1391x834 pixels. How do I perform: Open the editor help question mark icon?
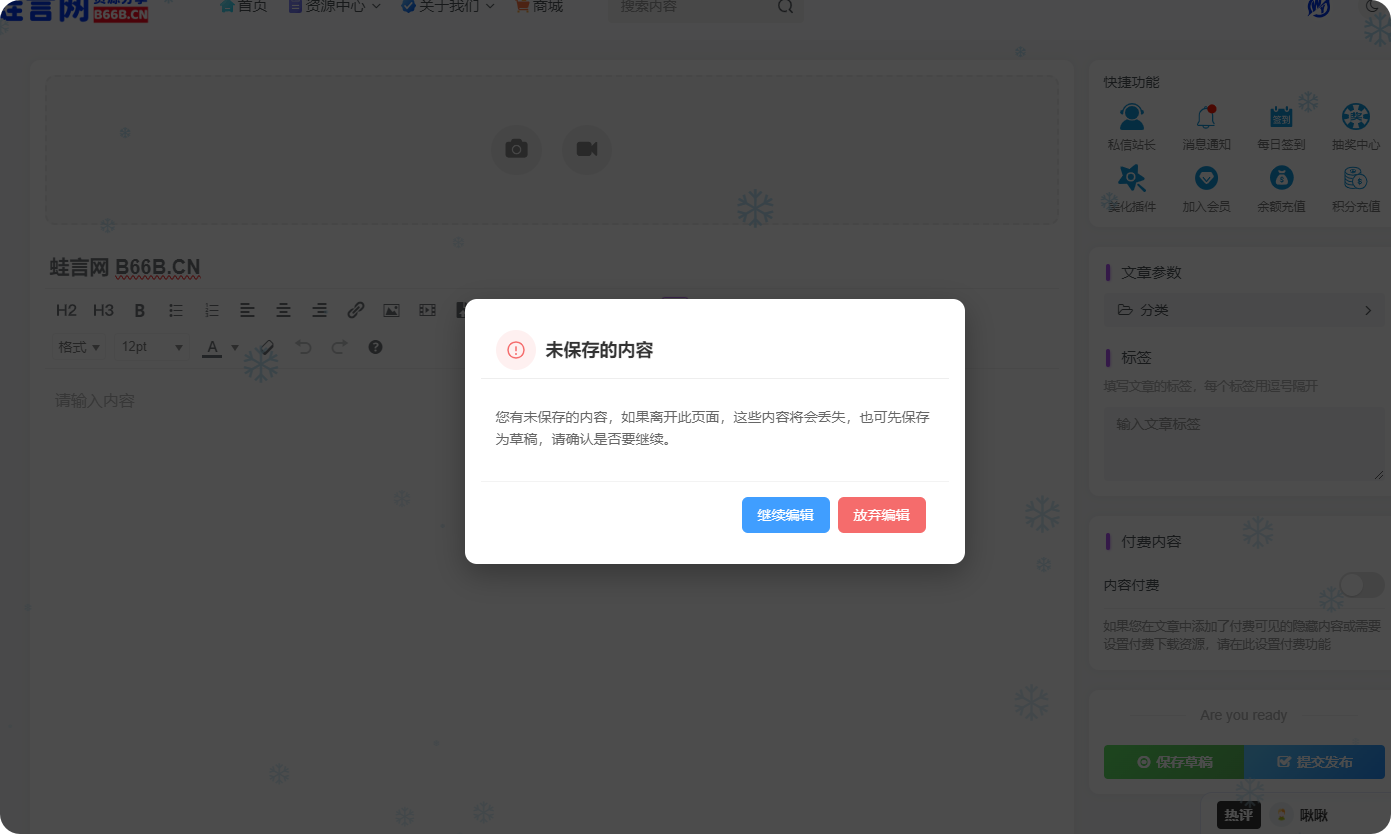[375, 347]
